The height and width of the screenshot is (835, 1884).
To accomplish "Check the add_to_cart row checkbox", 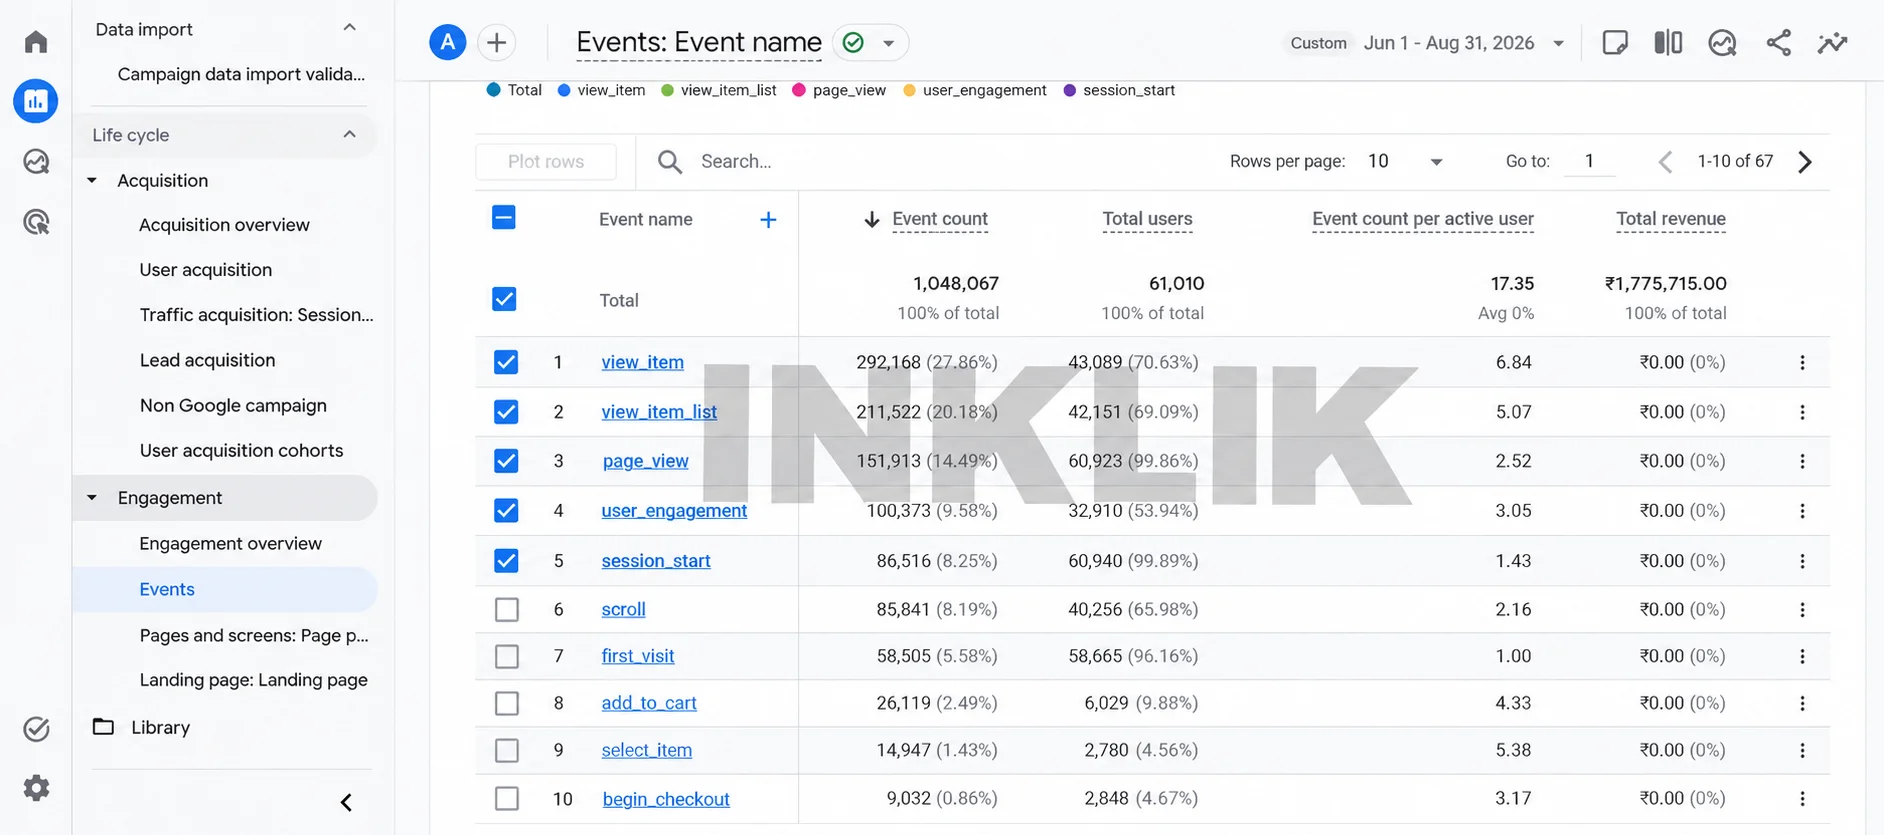I will click(507, 703).
